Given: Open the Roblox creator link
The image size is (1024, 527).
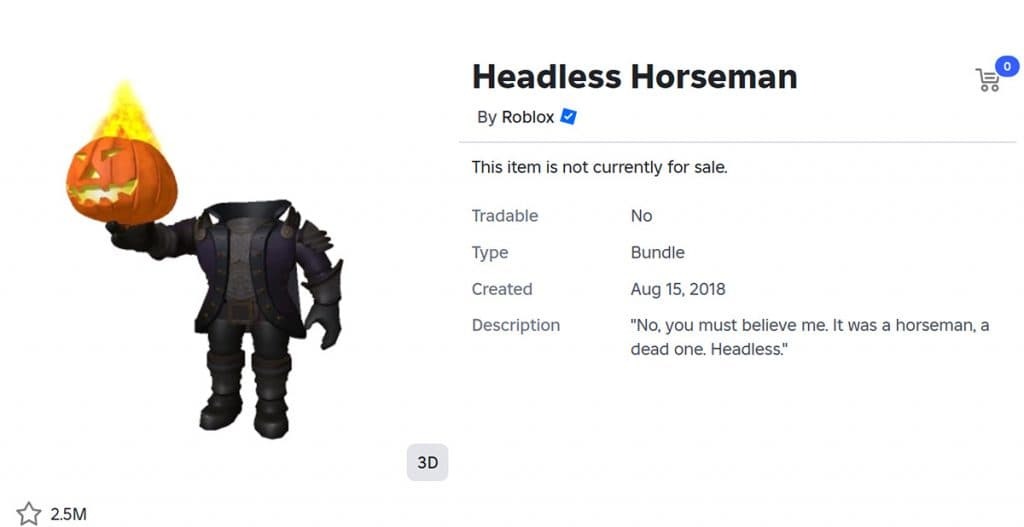Looking at the screenshot, I should point(527,117).
